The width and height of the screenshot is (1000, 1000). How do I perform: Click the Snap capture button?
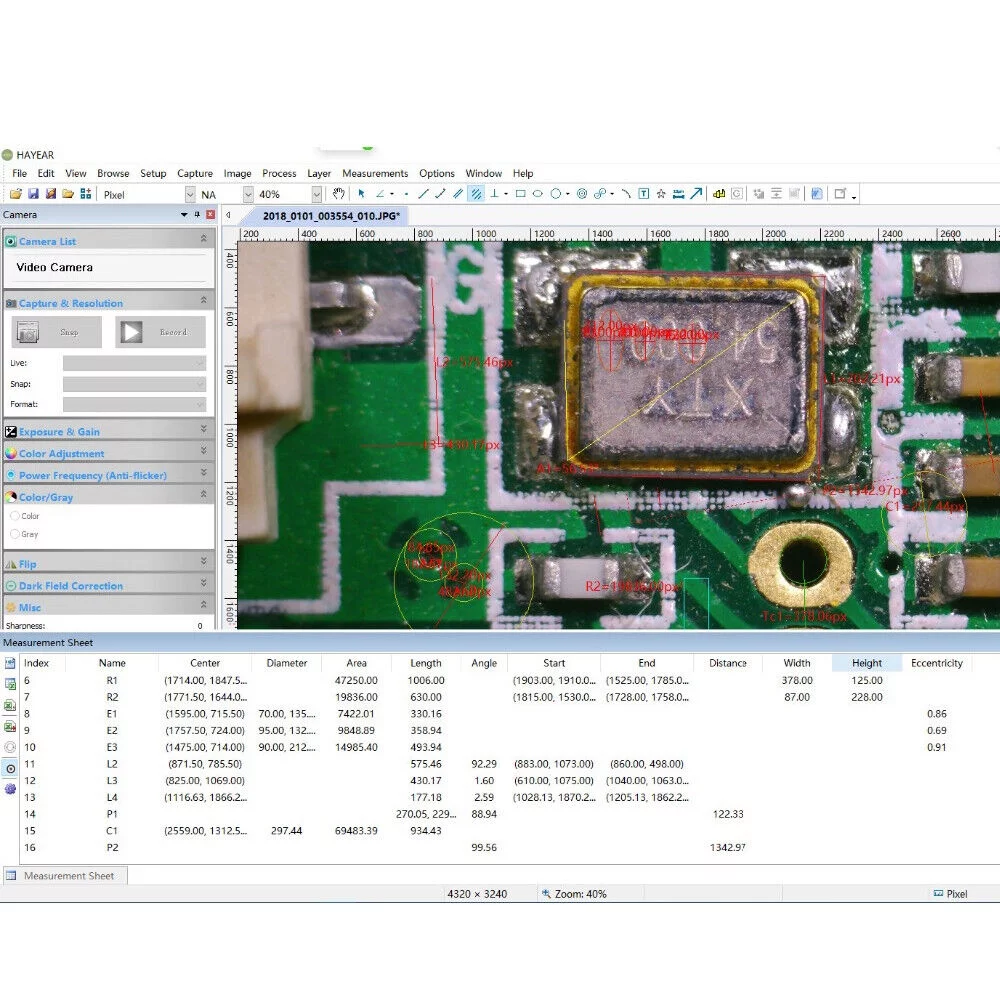pyautogui.click(x=56, y=332)
